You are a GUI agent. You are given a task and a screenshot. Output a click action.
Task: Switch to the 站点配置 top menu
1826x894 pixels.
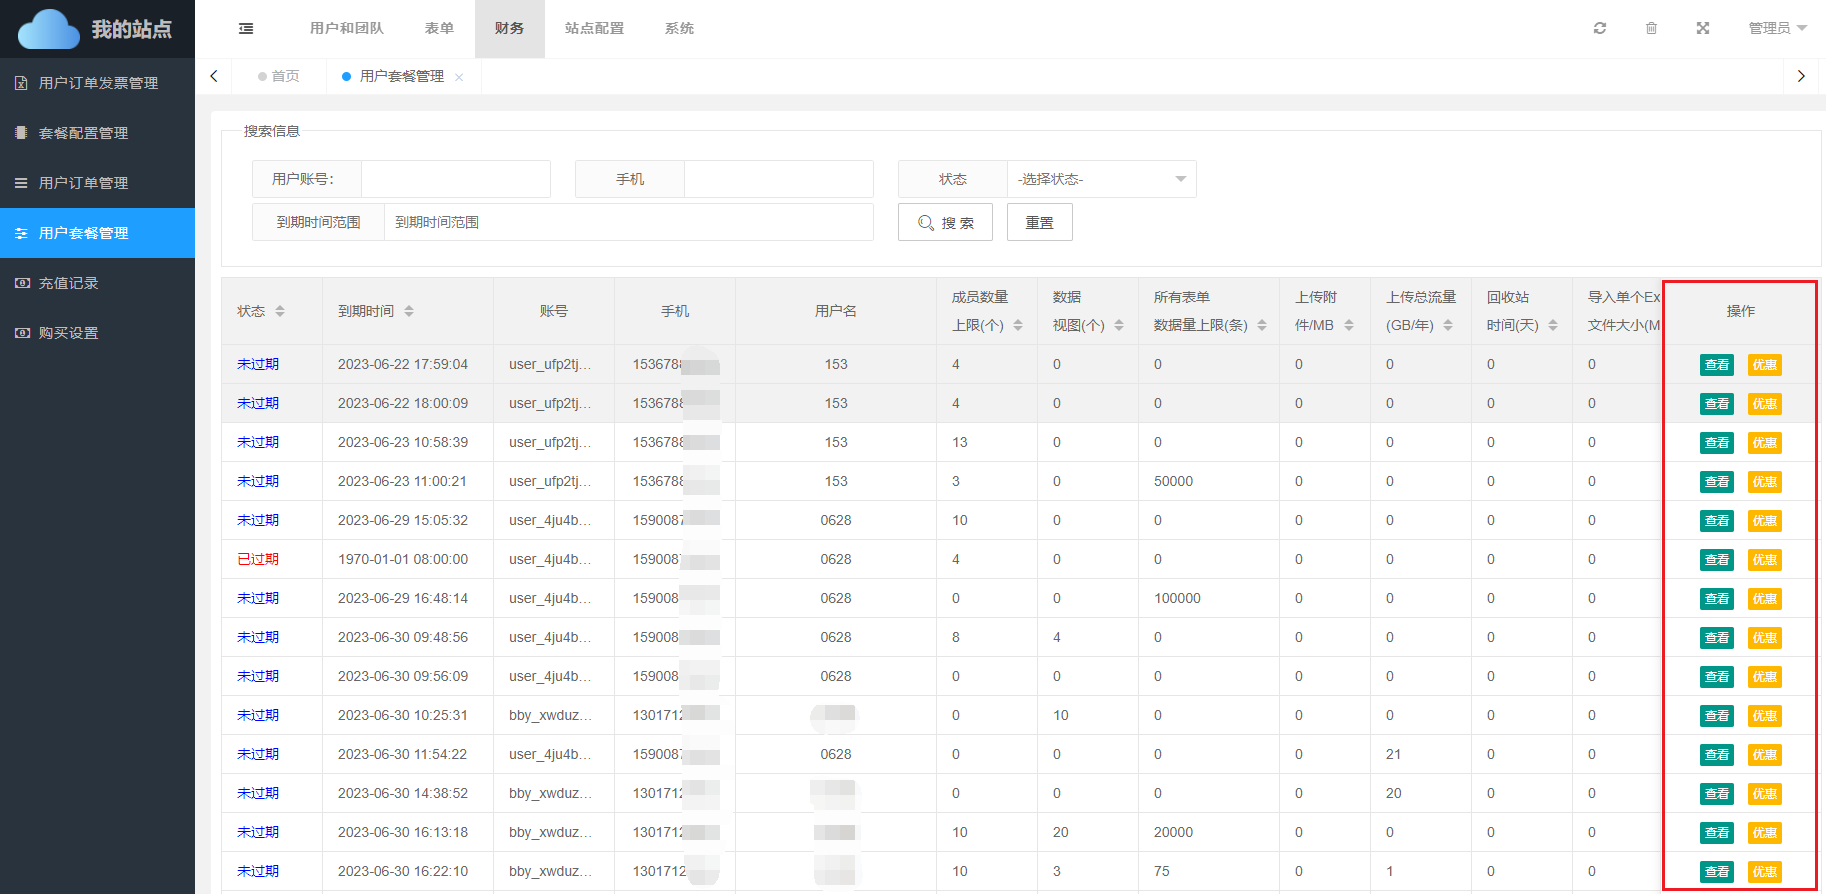click(x=594, y=28)
